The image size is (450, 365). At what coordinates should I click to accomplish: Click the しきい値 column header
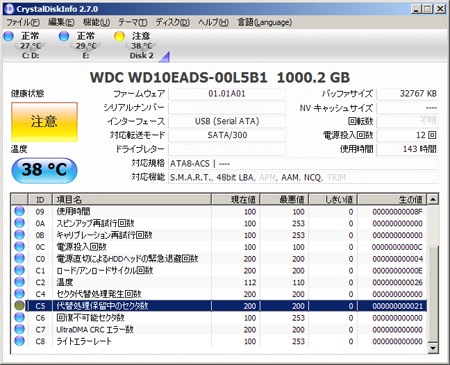(x=333, y=199)
